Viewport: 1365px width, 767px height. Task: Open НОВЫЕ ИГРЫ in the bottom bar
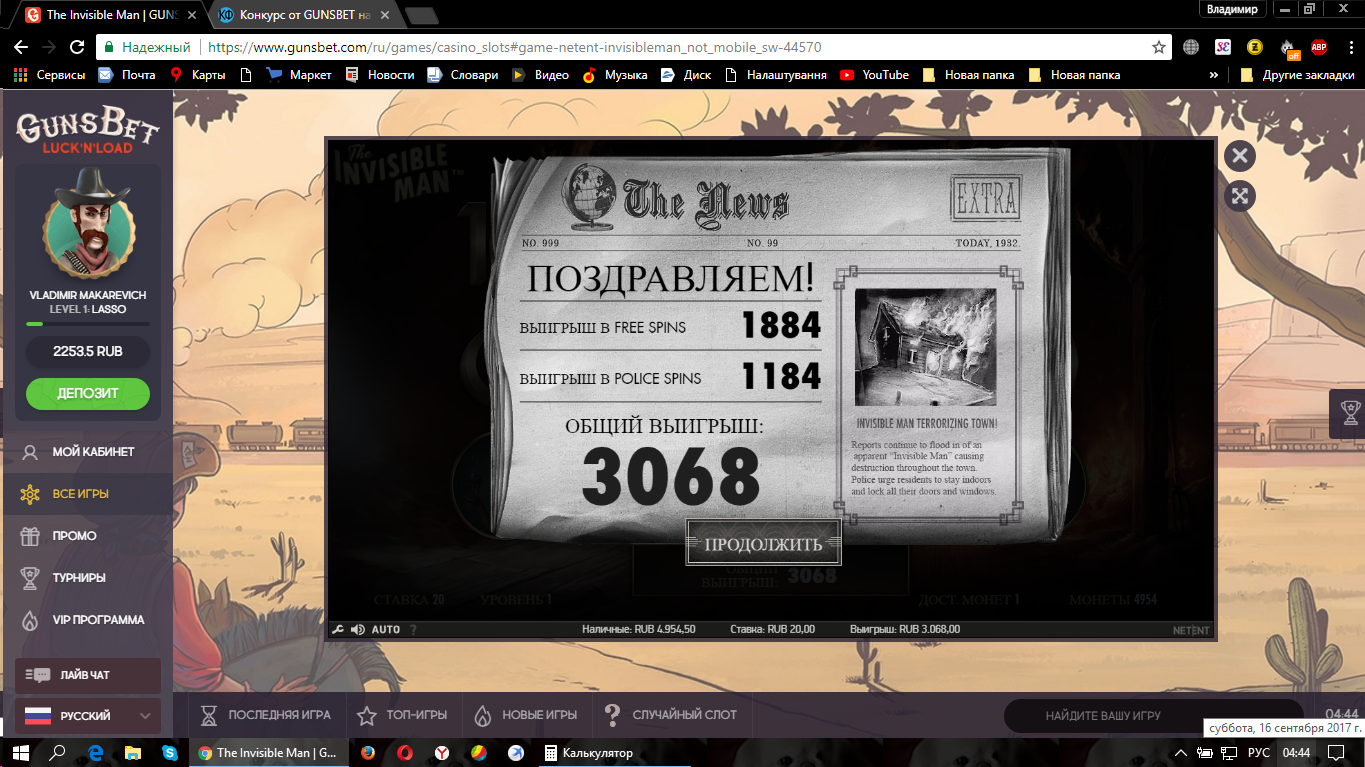tap(525, 715)
